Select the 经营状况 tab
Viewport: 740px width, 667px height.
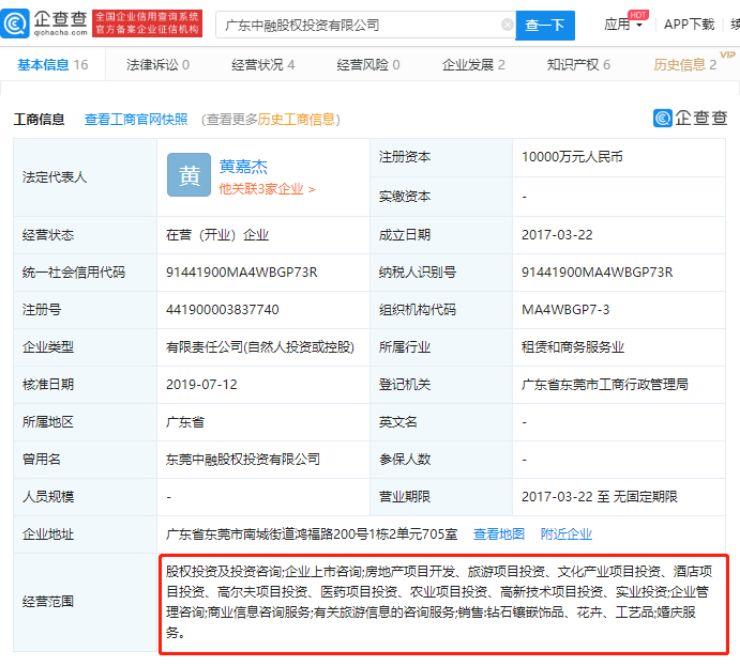(263, 65)
